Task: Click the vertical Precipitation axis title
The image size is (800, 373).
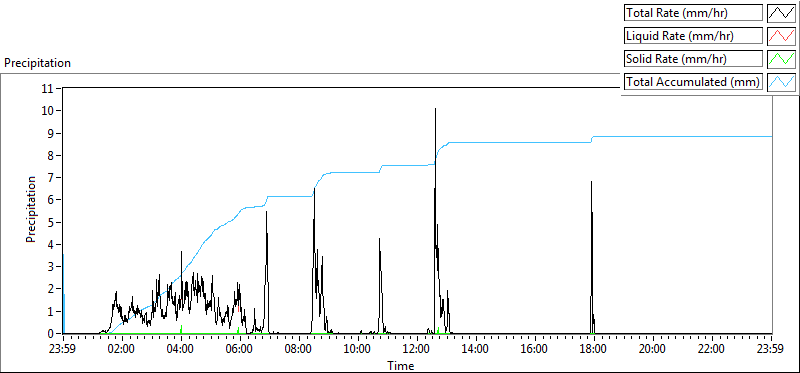Action: click(32, 210)
